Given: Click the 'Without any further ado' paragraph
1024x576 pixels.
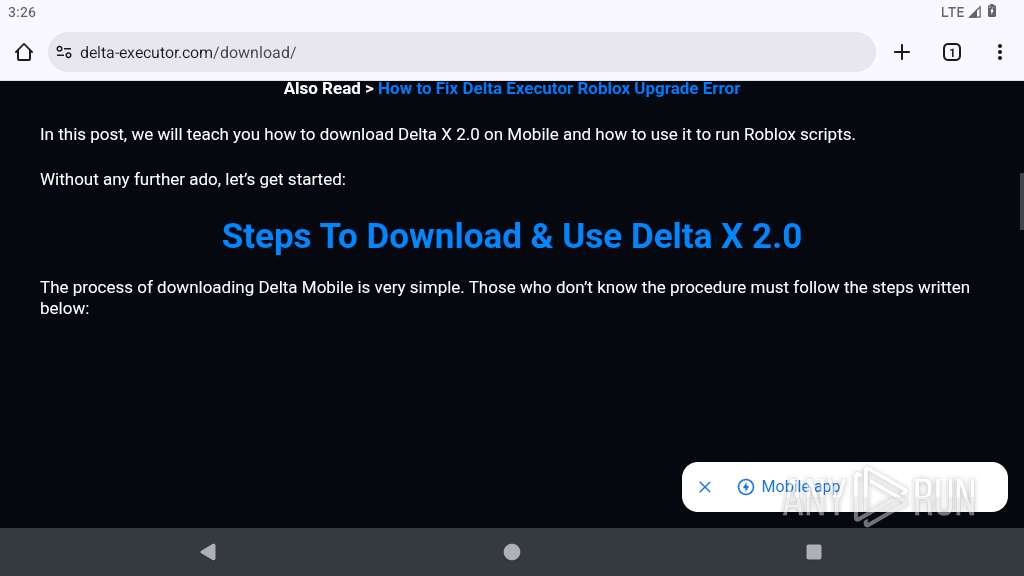Looking at the screenshot, I should pos(193,180).
